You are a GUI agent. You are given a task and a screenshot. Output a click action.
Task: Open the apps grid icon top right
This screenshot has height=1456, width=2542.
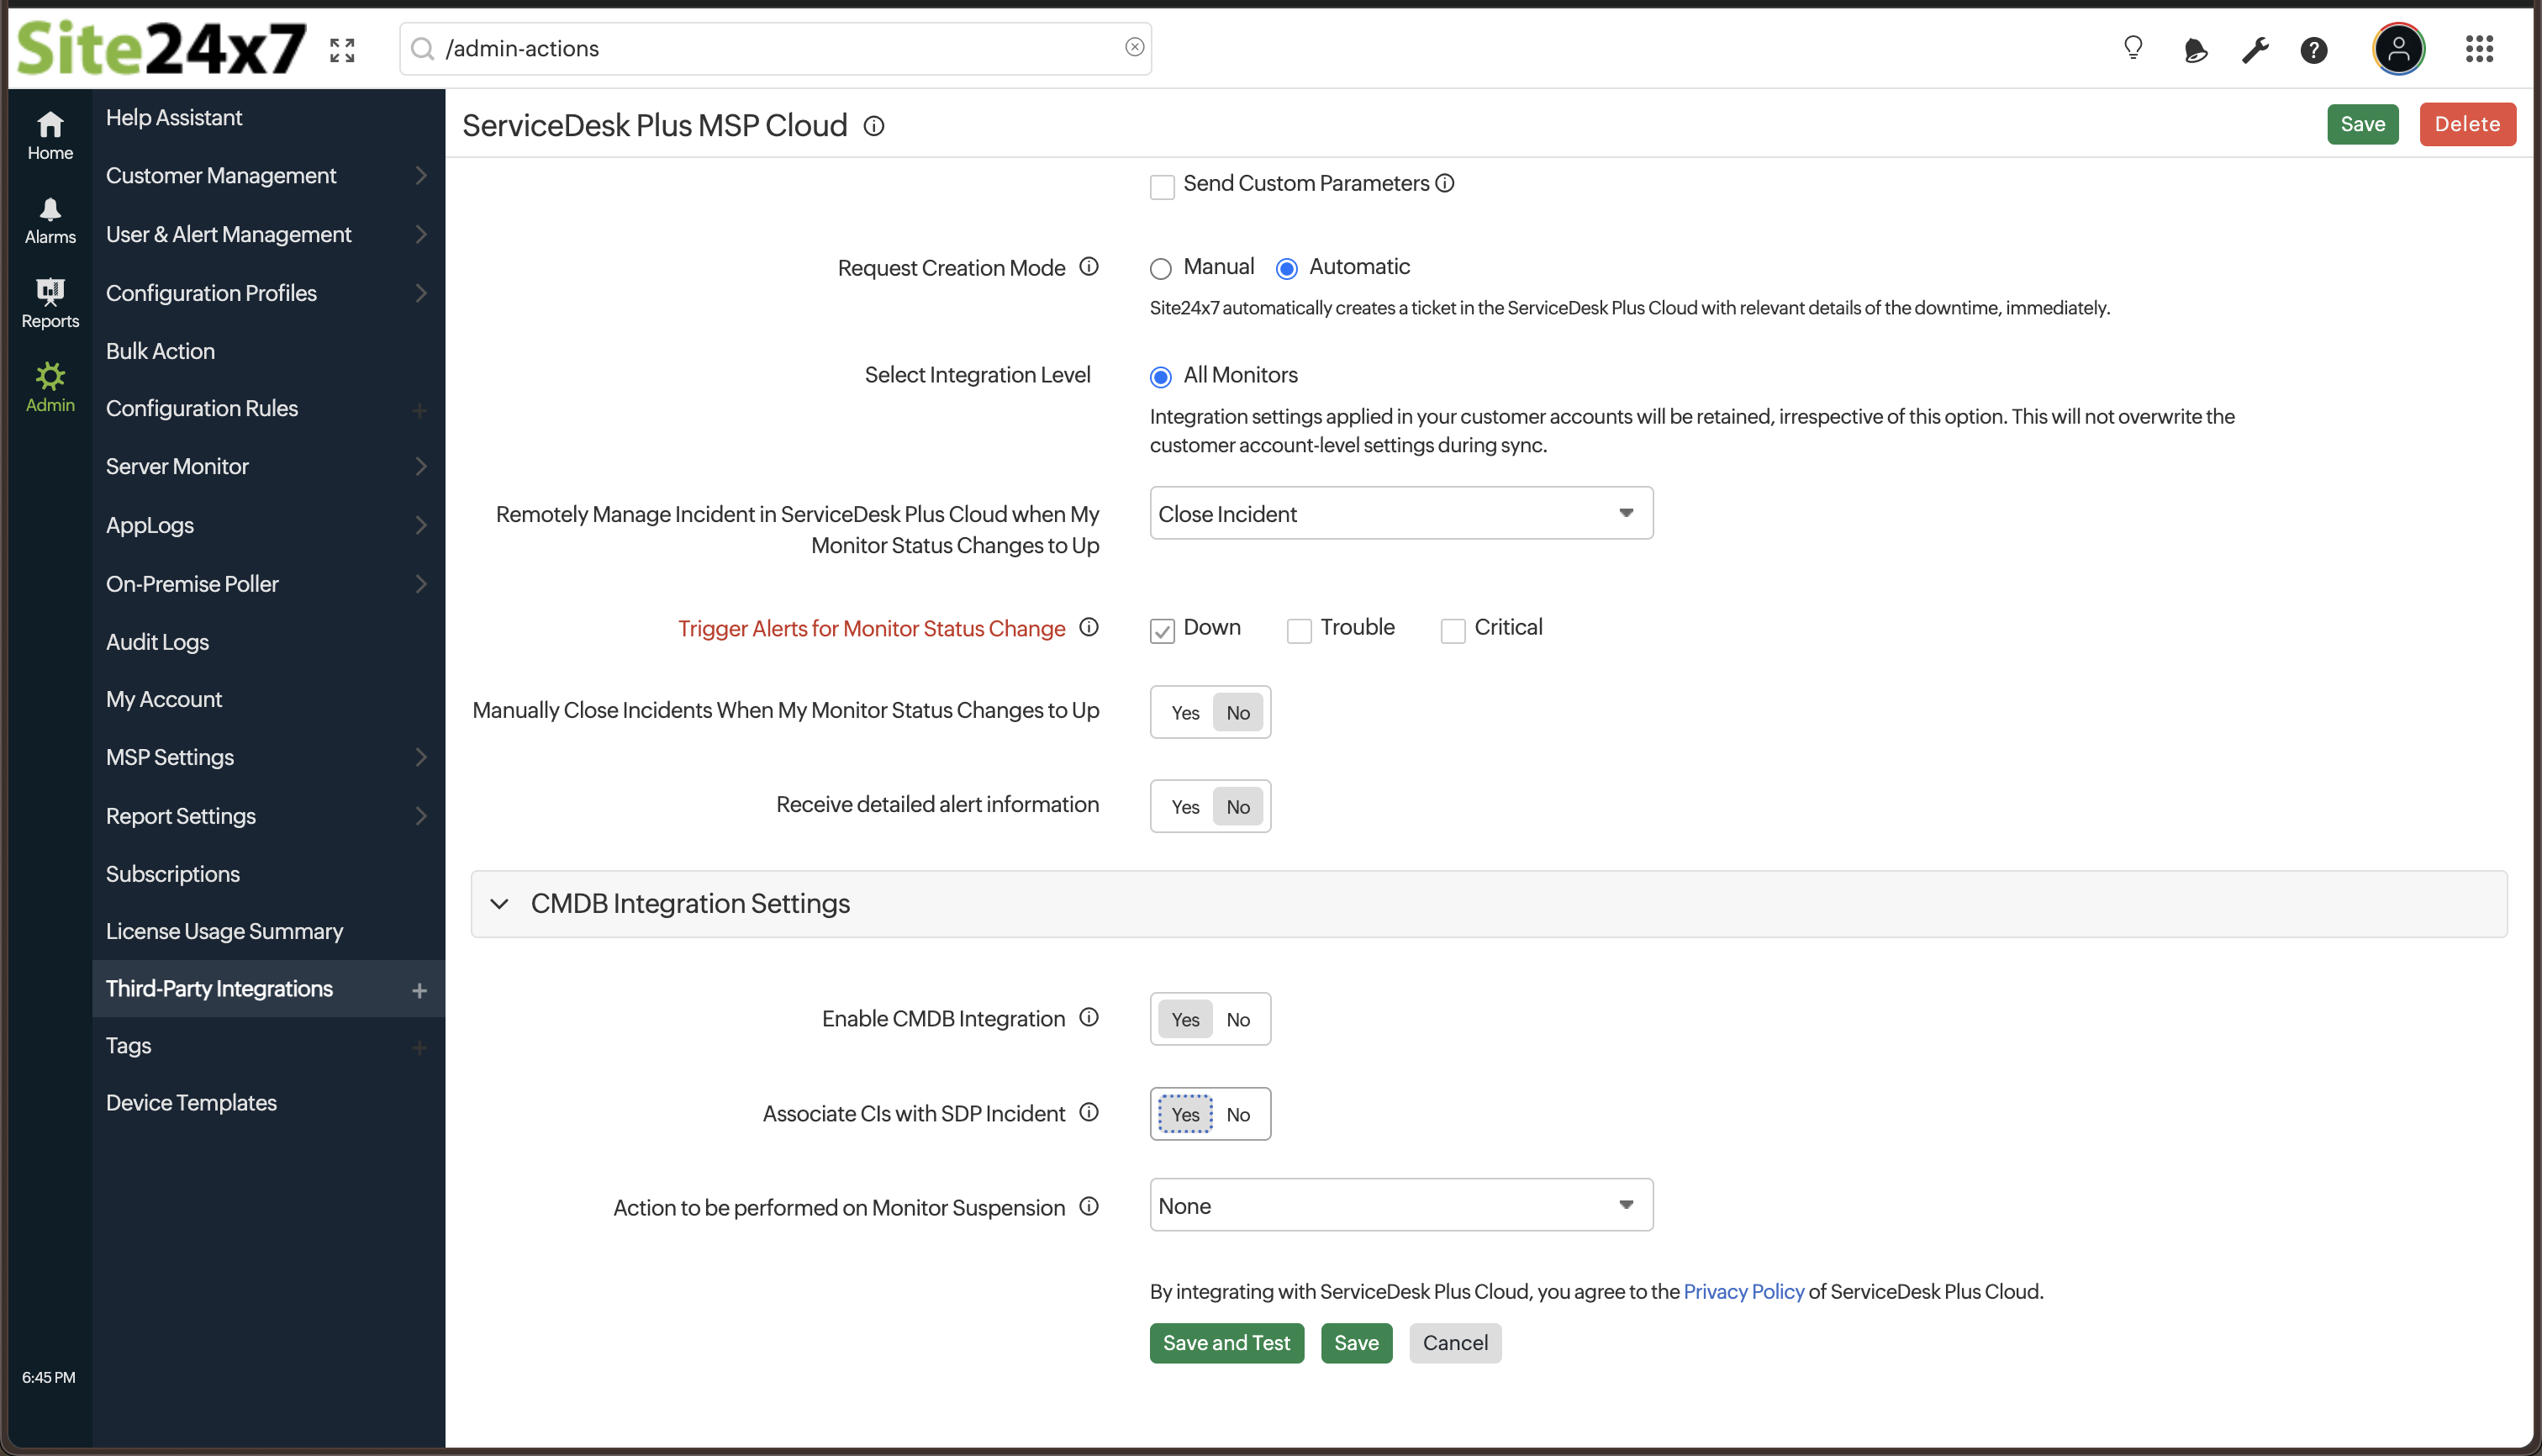(2480, 48)
